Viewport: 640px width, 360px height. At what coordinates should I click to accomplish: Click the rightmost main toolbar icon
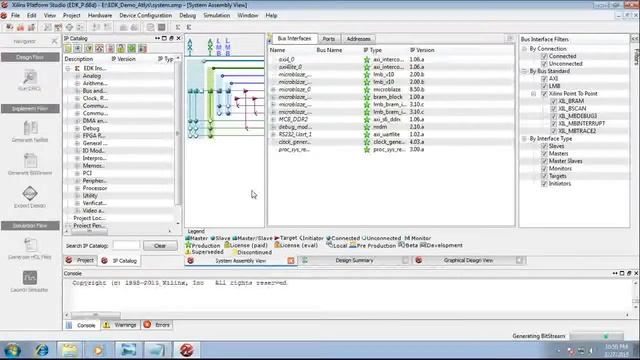189,27
